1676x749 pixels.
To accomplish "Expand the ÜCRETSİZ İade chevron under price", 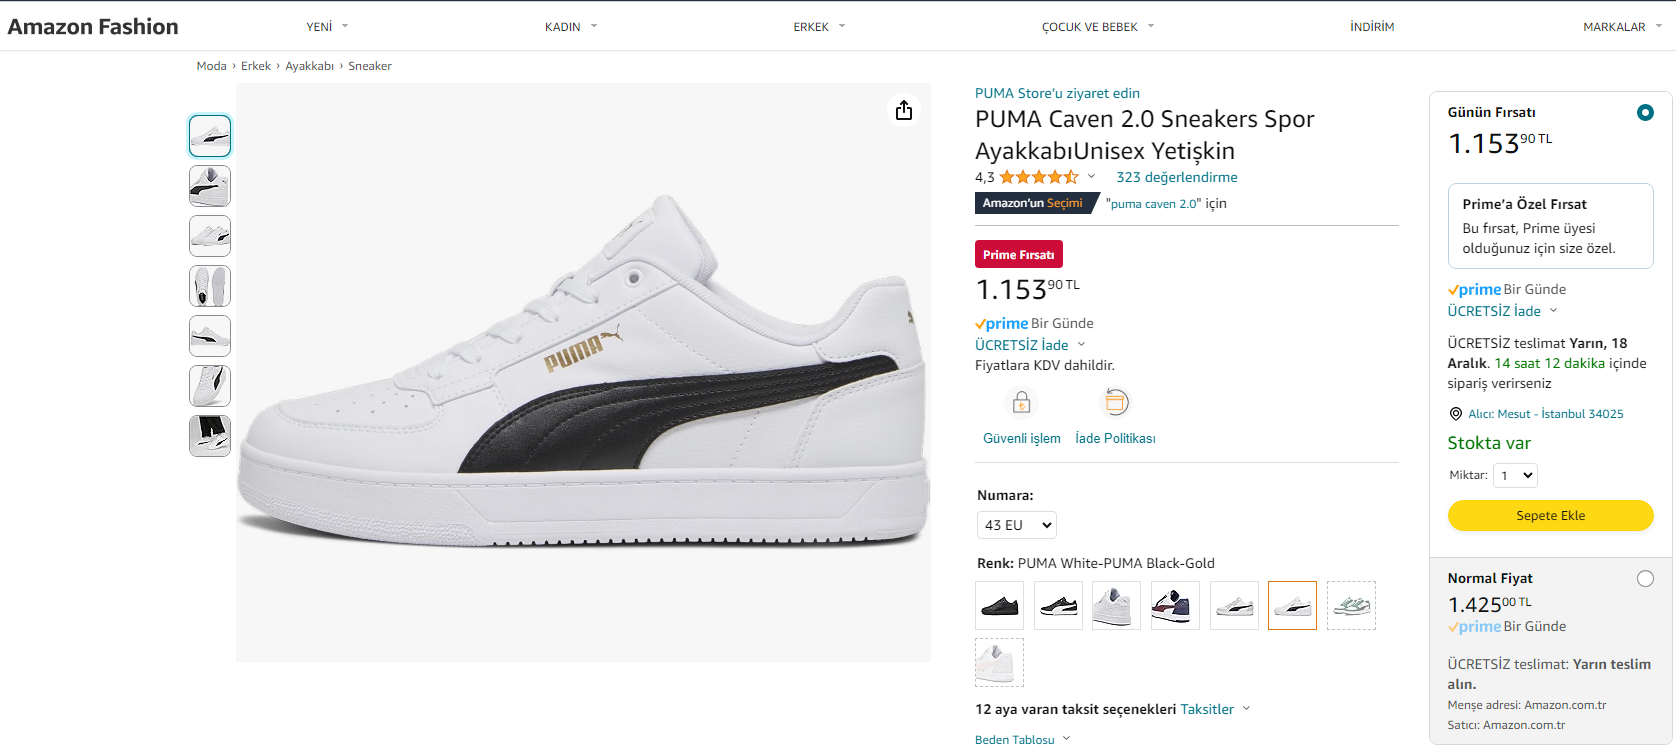I will [x=1081, y=345].
